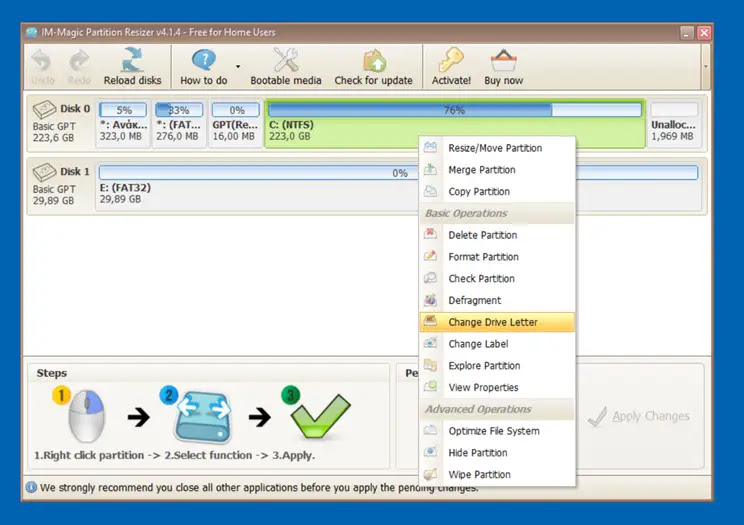
Task: Click the Redo toolbar icon
Action: [x=79, y=62]
